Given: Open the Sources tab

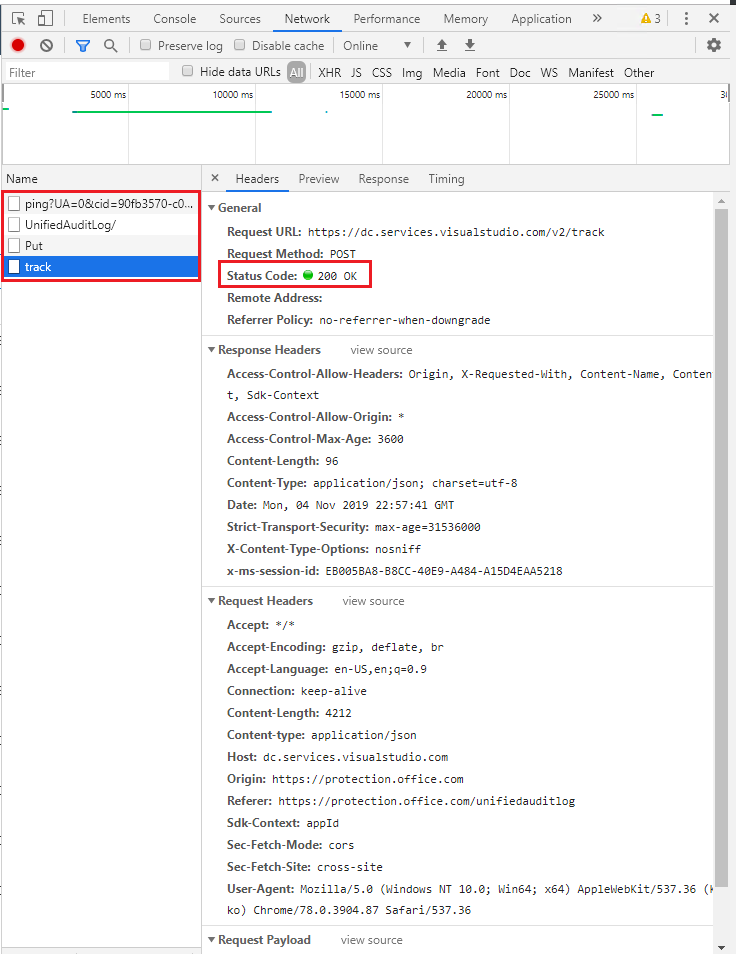Looking at the screenshot, I should coord(240,19).
